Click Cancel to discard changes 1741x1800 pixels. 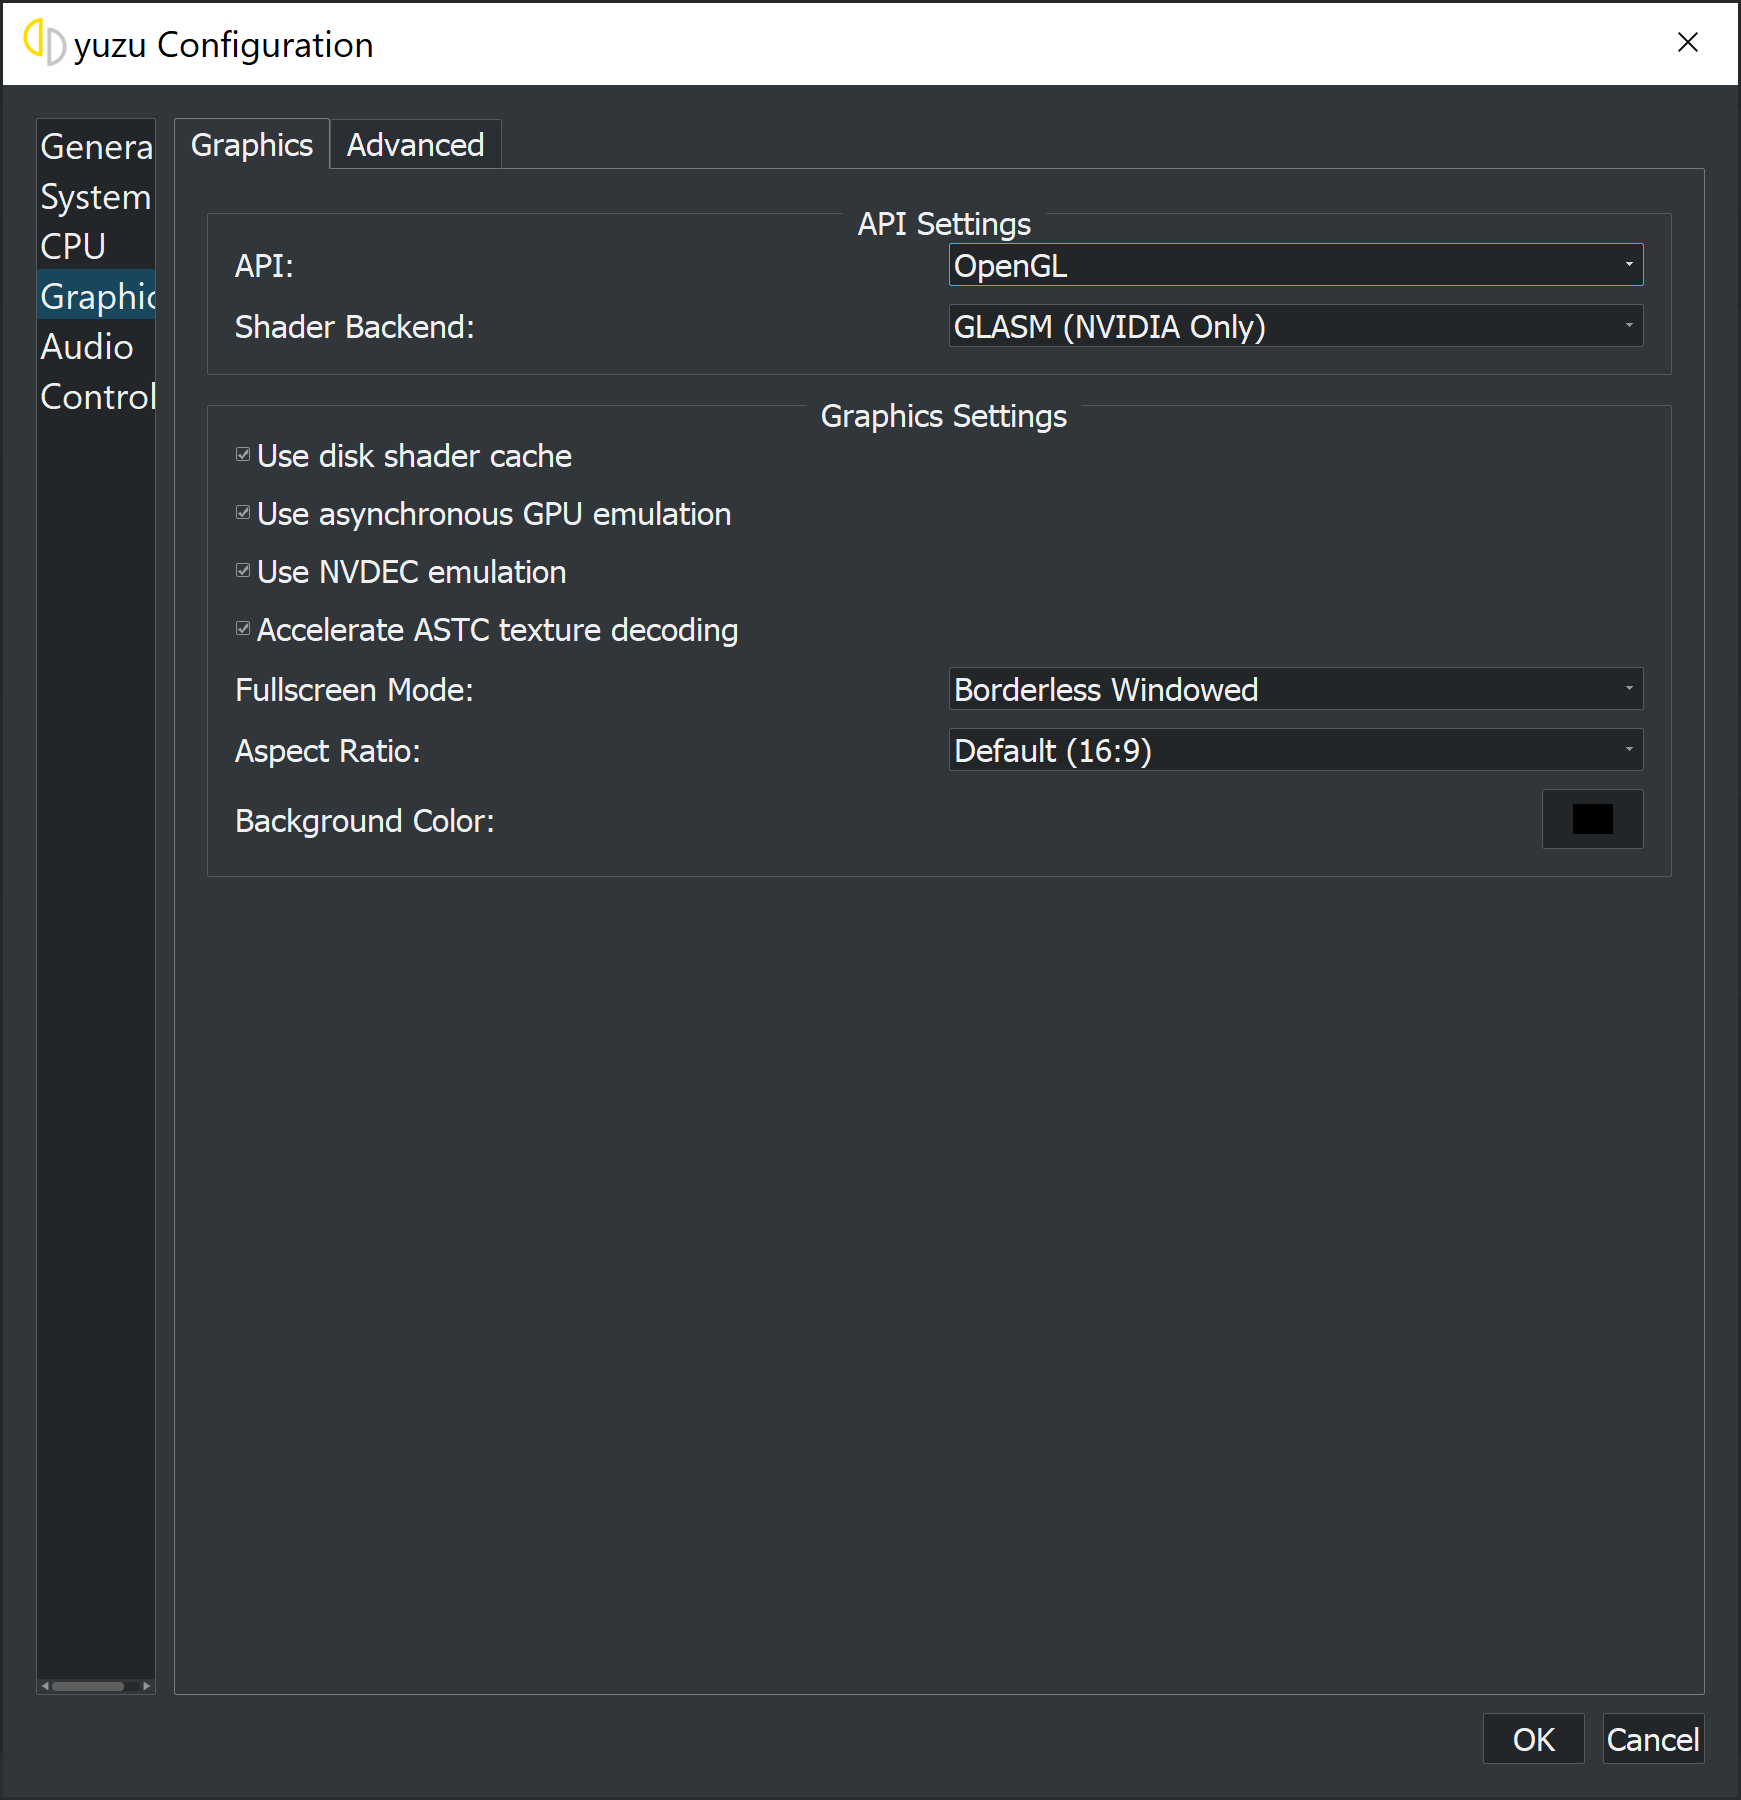tap(1653, 1739)
